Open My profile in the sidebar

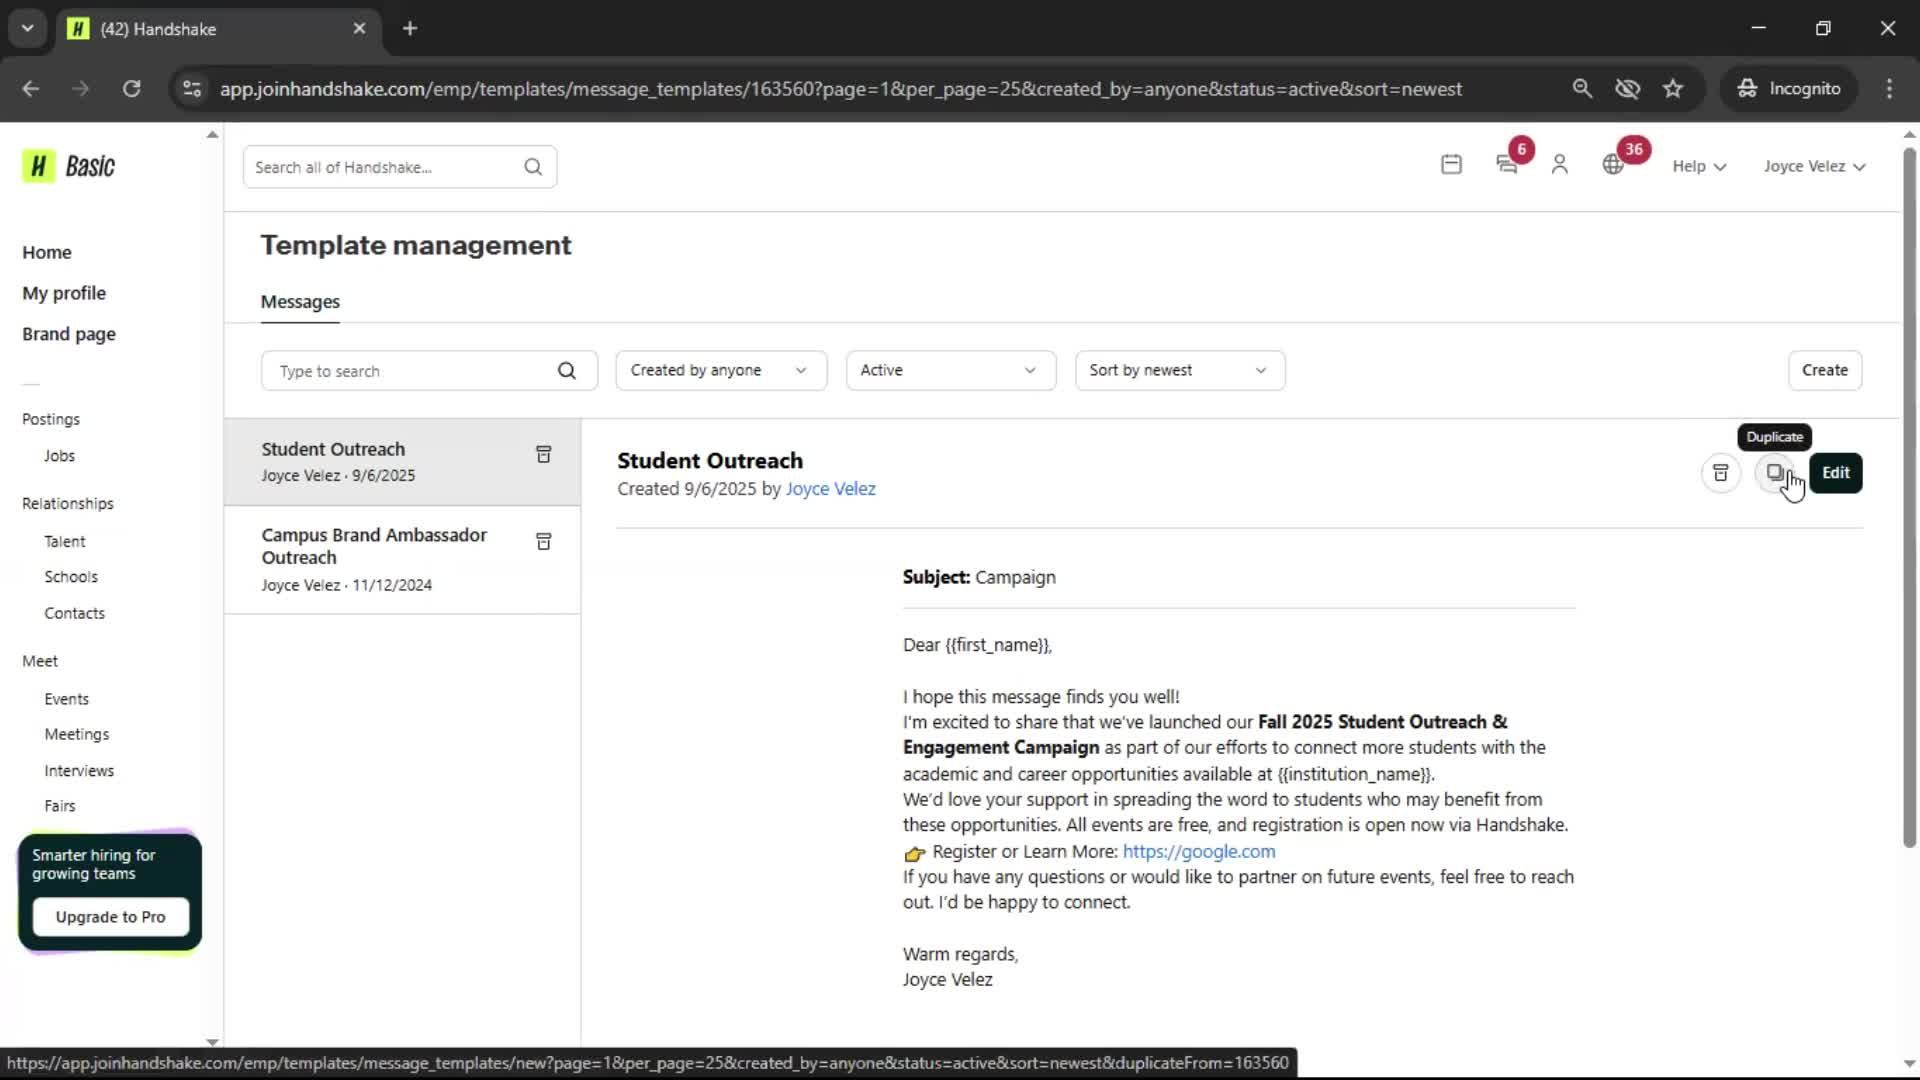[64, 293]
